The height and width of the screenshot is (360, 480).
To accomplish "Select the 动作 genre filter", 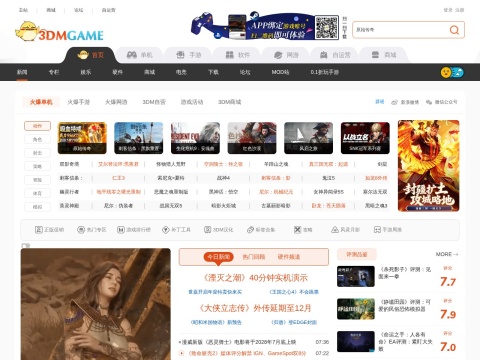I will (37, 126).
